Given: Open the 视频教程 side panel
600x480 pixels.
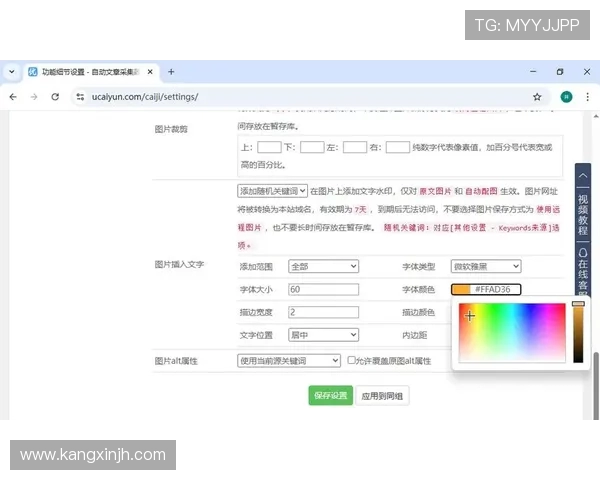Looking at the screenshot, I should click(x=583, y=214).
